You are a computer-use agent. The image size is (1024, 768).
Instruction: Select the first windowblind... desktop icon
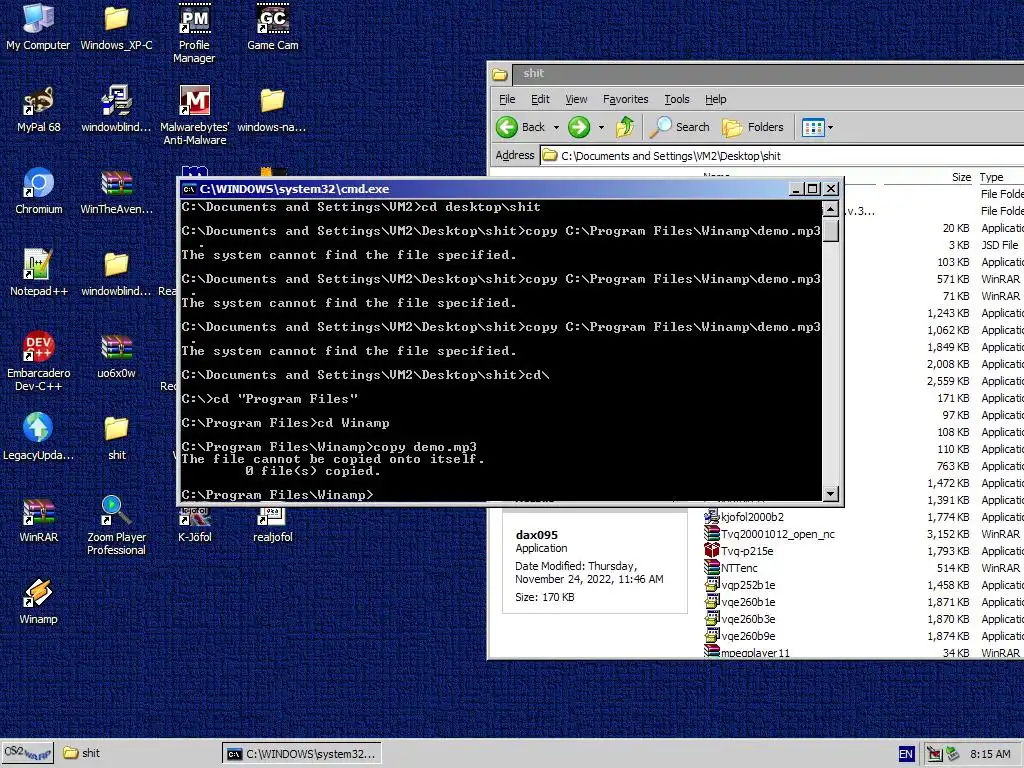(x=116, y=110)
